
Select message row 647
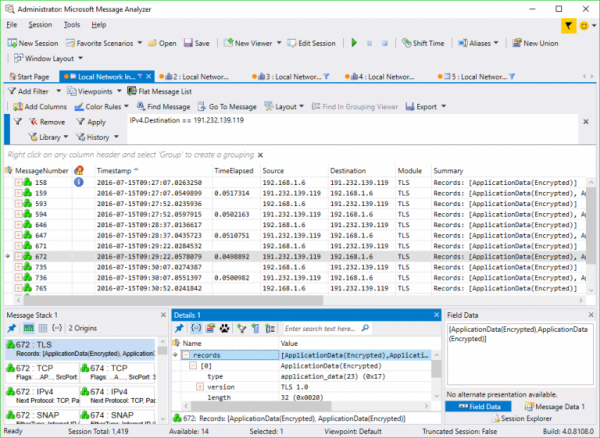coord(295,235)
